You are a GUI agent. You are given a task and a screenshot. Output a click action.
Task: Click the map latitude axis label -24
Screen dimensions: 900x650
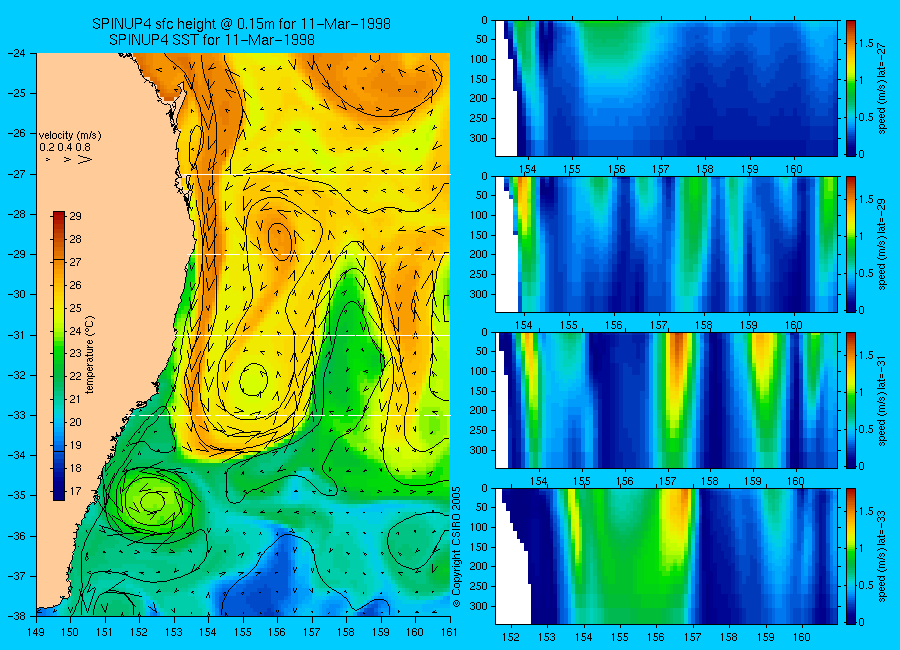click(18, 53)
